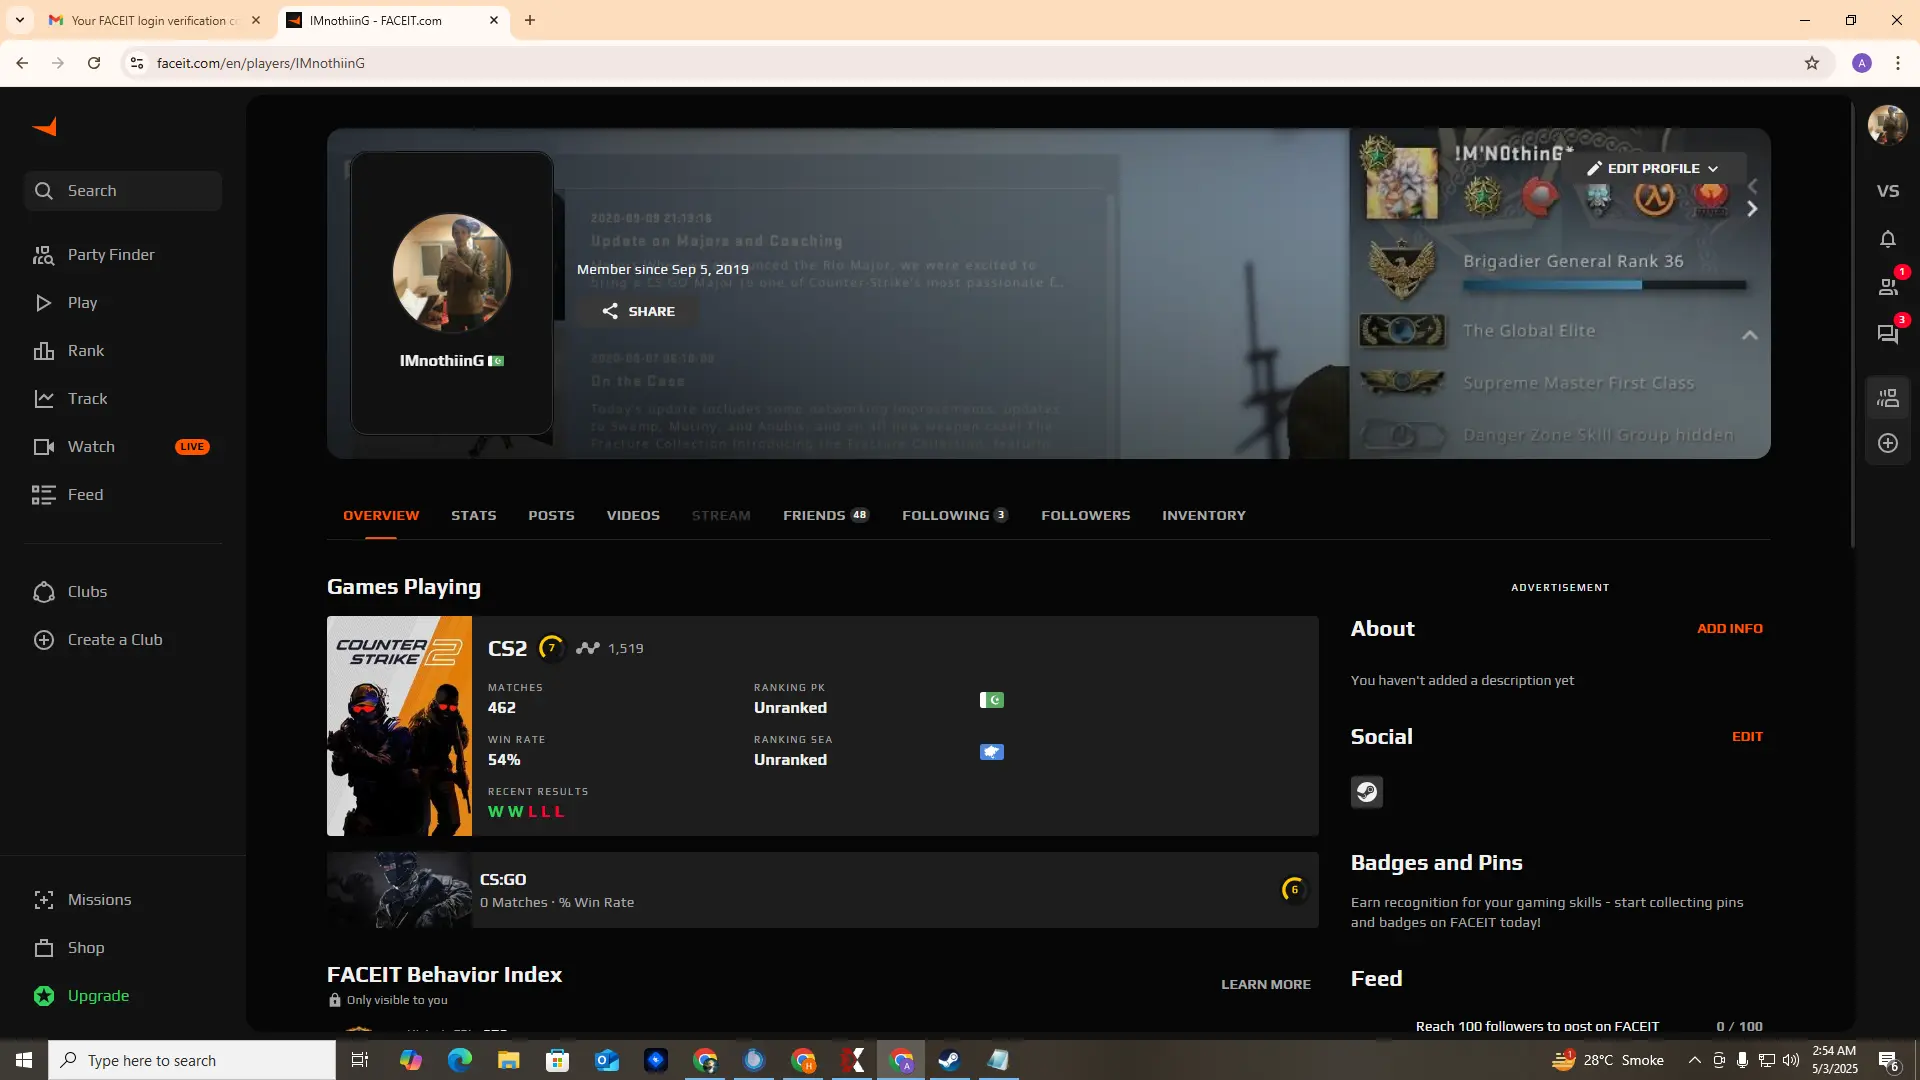Click Learn More for Behavior Index
This screenshot has width=1920, height=1080.
point(1265,984)
